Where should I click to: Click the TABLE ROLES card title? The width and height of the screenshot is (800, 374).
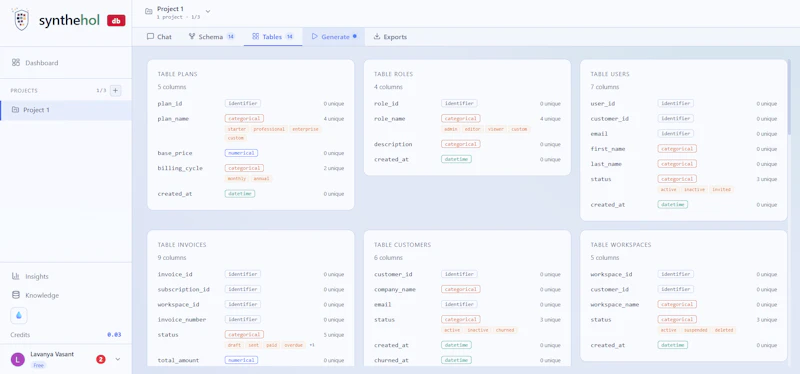(393, 74)
